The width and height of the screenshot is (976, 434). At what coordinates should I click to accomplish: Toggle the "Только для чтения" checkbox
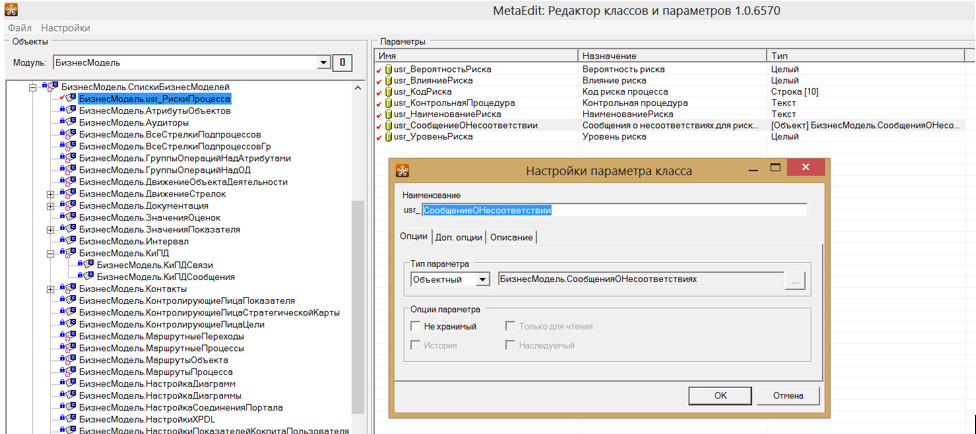pyautogui.click(x=510, y=326)
